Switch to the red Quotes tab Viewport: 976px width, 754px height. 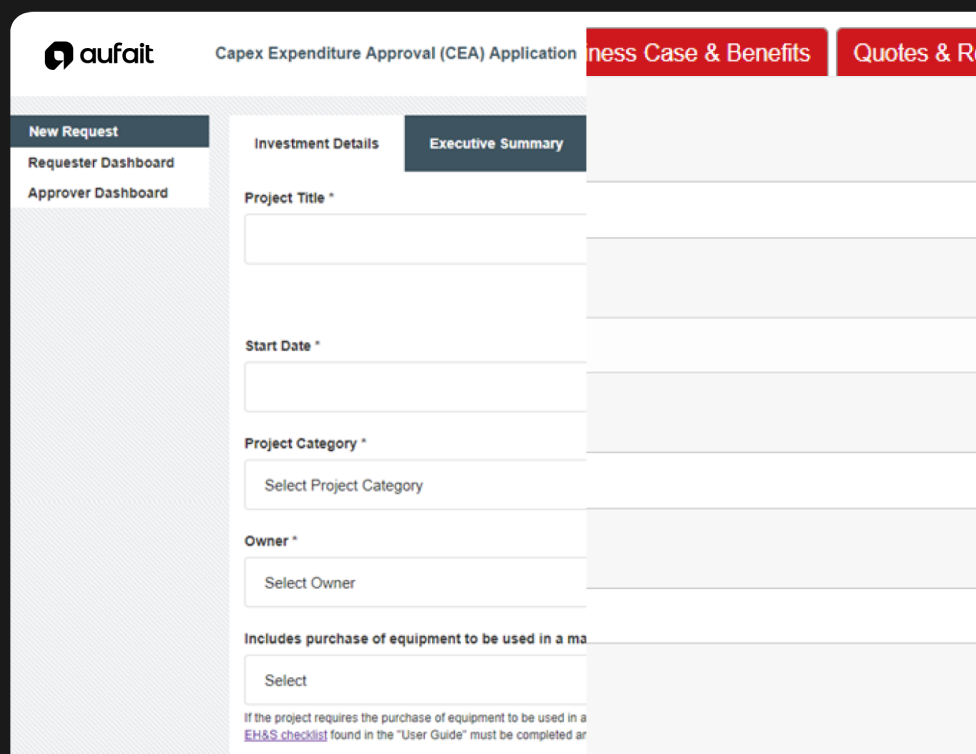[x=908, y=53]
